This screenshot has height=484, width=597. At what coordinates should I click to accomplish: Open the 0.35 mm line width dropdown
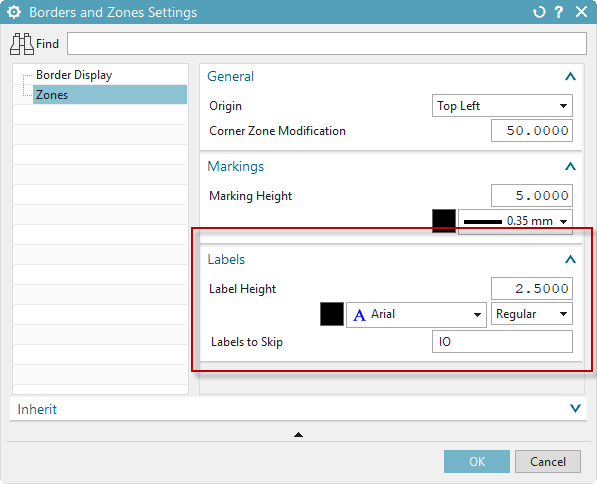click(x=515, y=221)
